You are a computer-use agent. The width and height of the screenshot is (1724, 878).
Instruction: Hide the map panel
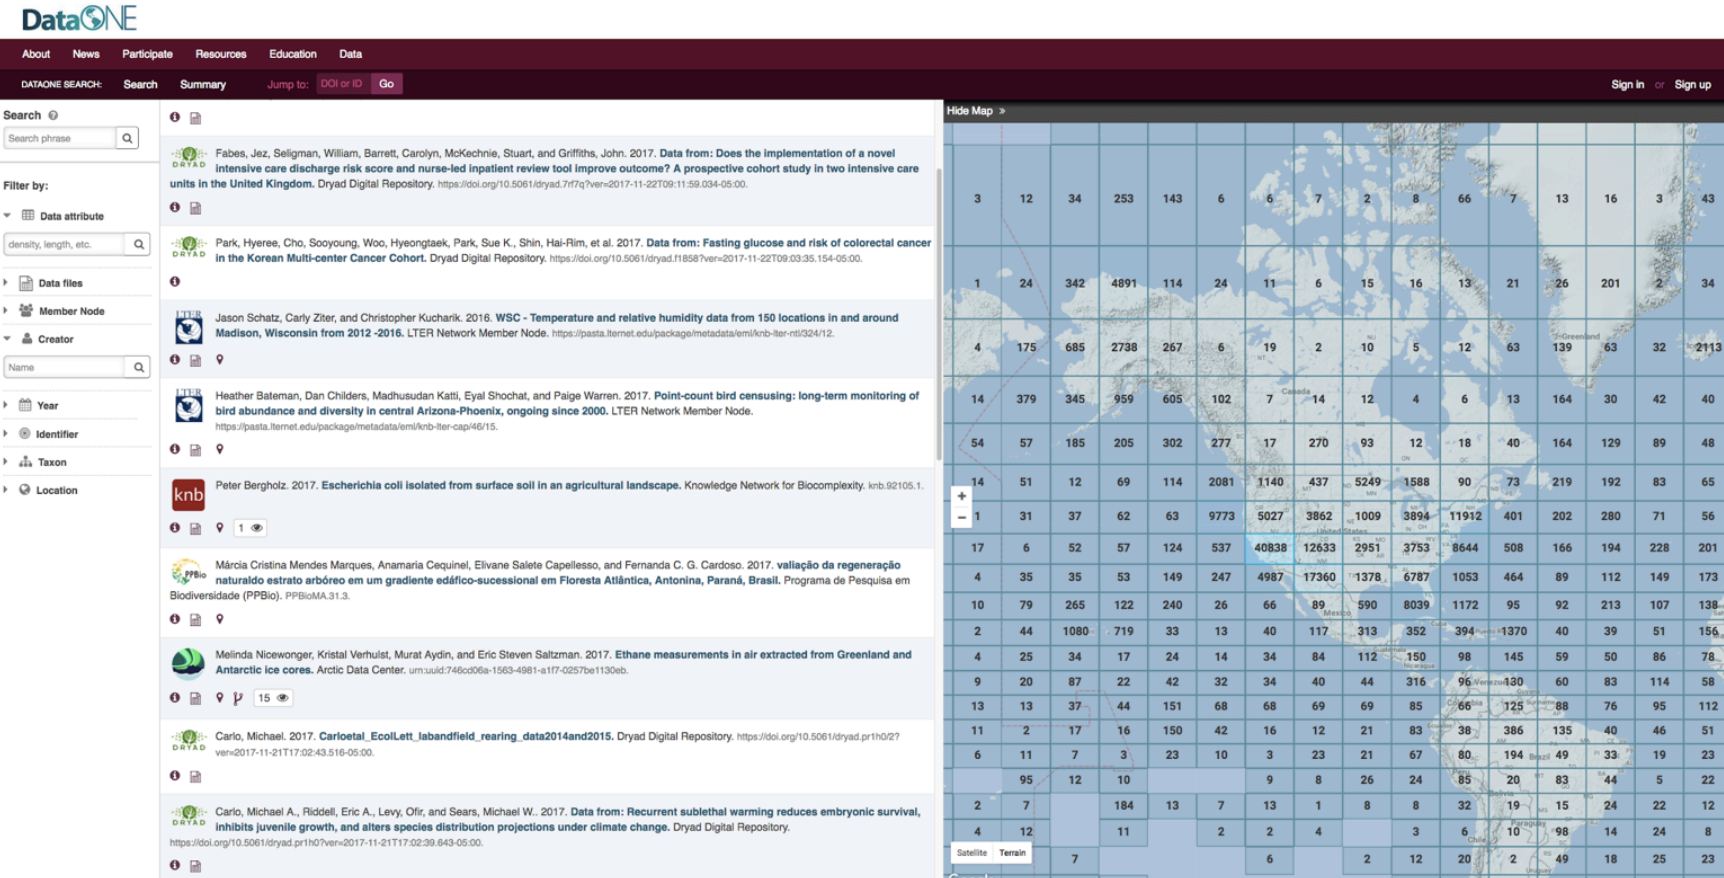pos(976,111)
